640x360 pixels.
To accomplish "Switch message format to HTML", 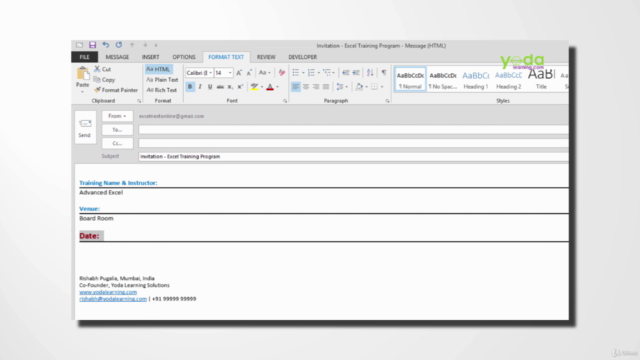I will click(158, 69).
